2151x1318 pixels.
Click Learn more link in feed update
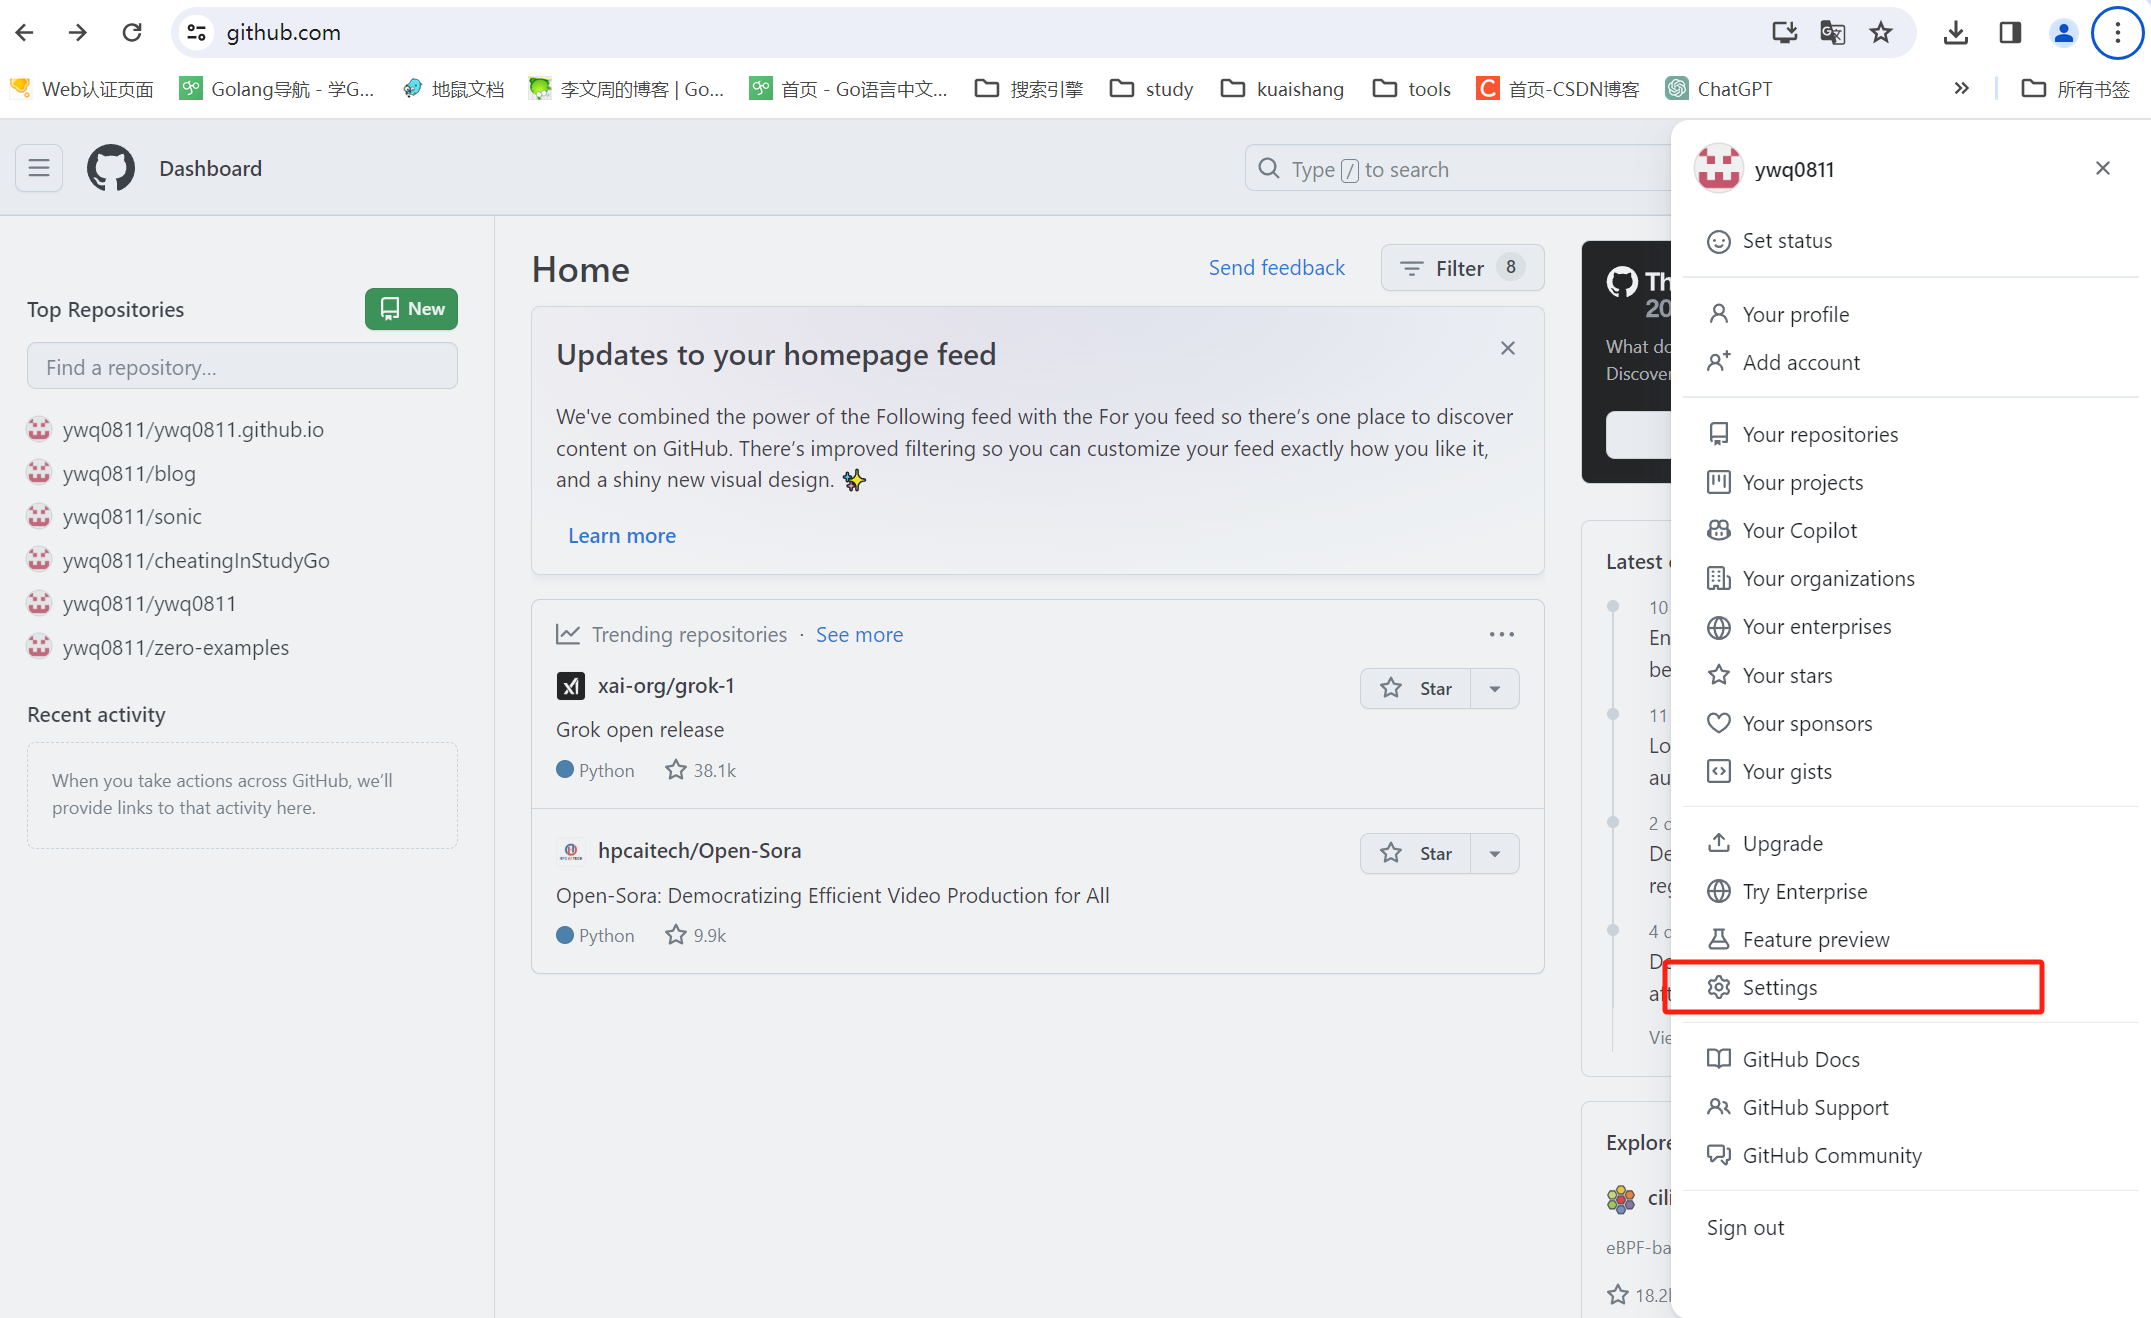[622, 535]
